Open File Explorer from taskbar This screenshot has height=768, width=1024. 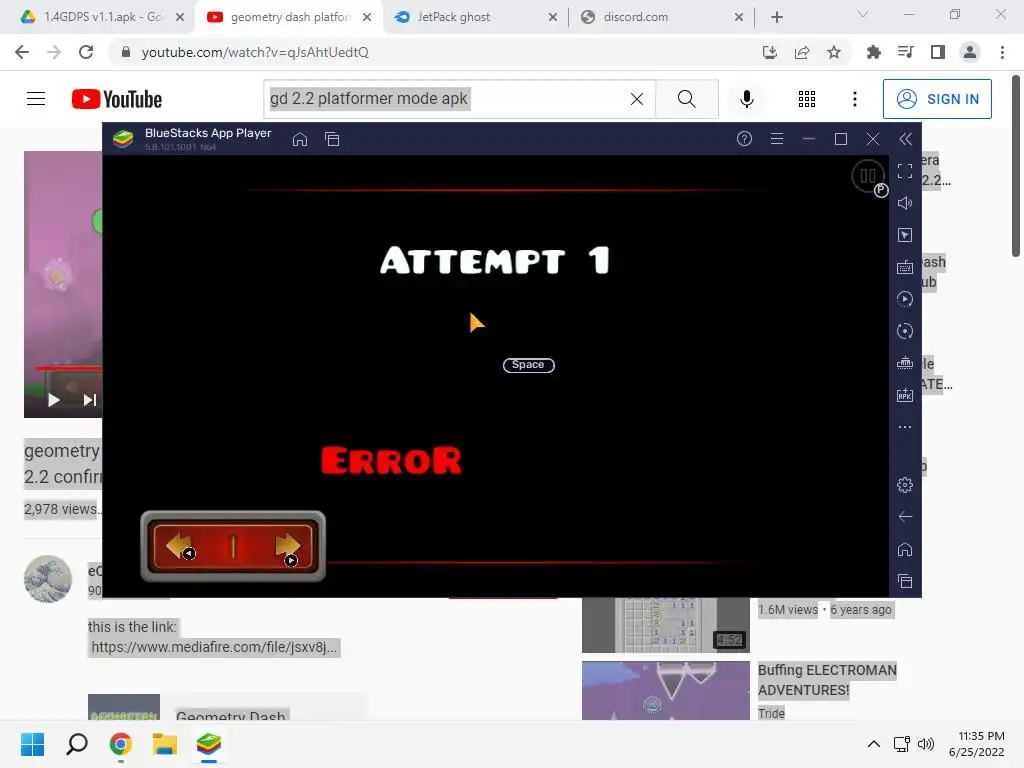(165, 744)
